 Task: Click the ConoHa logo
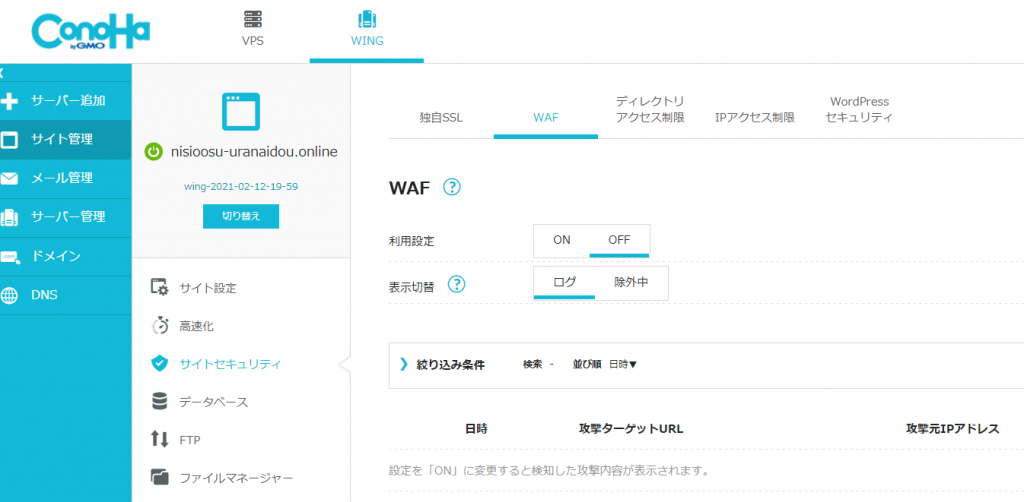click(90, 33)
